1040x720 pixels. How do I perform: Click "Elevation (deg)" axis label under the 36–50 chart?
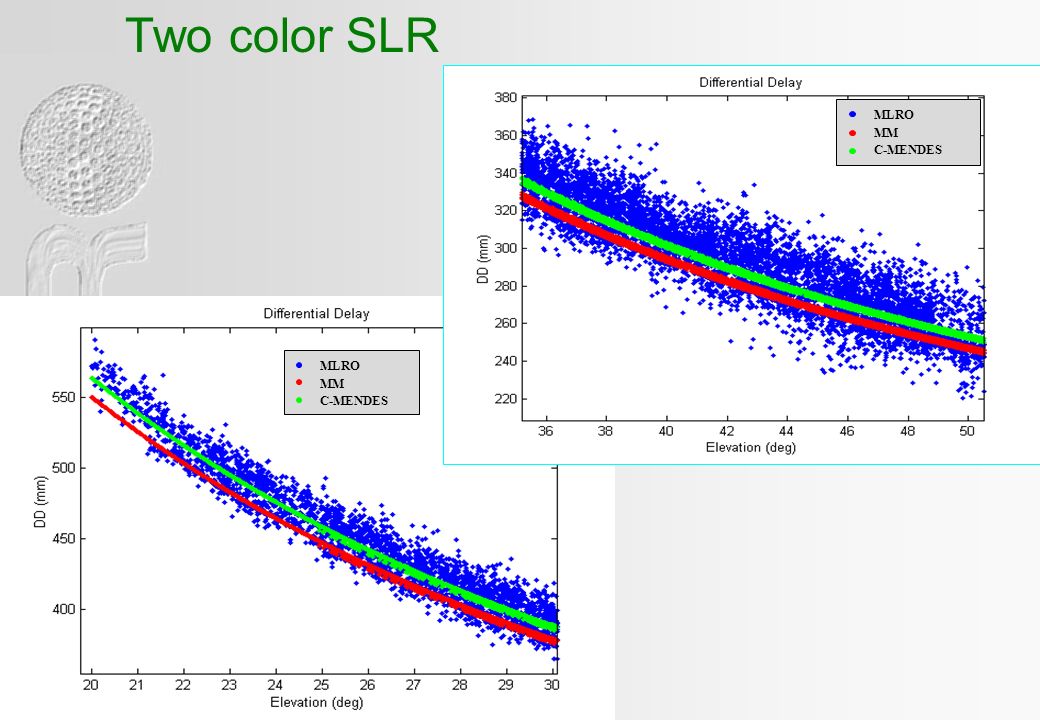(x=751, y=448)
